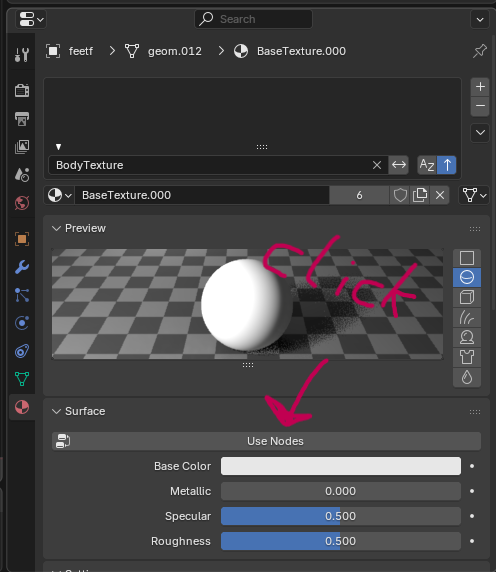The width and height of the screenshot is (496, 572).
Task: Duplicate material with new material icon
Action: pos(420,195)
